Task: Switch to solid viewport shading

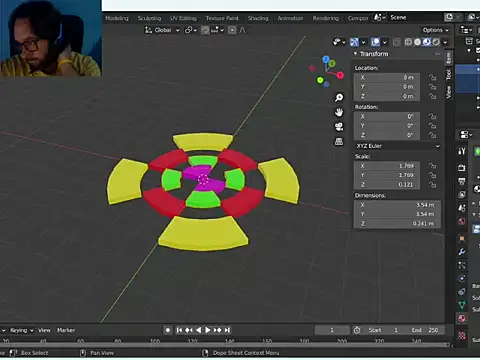Action: (417, 42)
